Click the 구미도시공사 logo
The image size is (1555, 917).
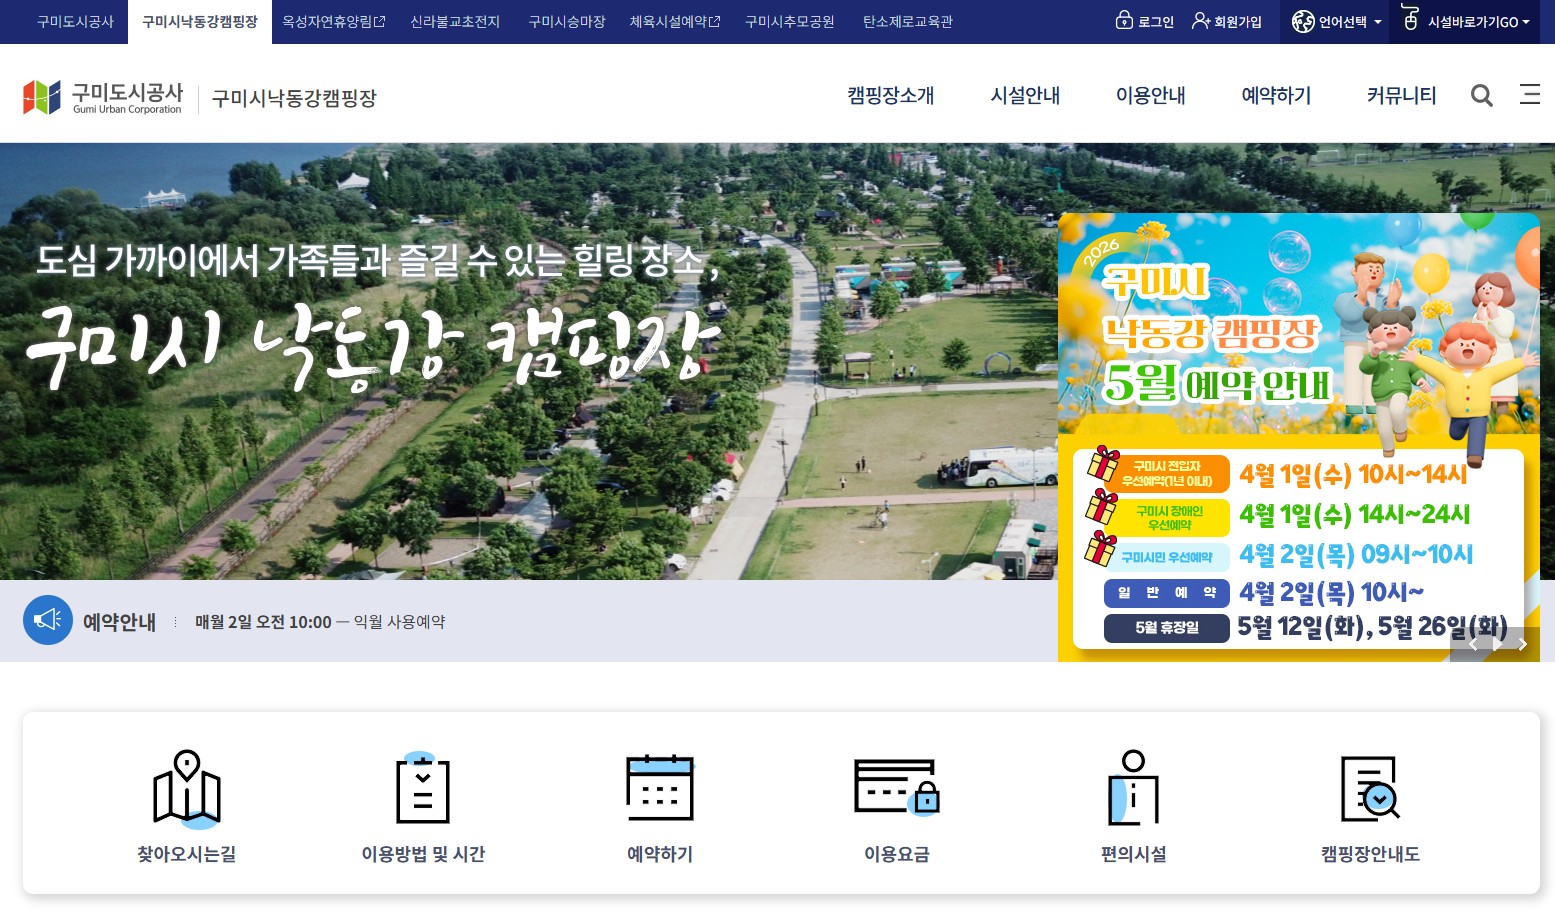click(100, 96)
